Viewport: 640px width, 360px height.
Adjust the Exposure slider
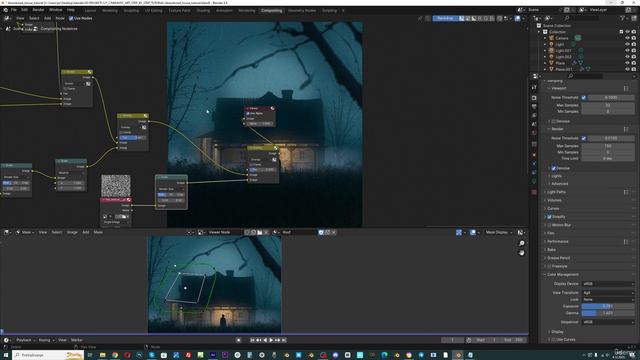[608, 306]
